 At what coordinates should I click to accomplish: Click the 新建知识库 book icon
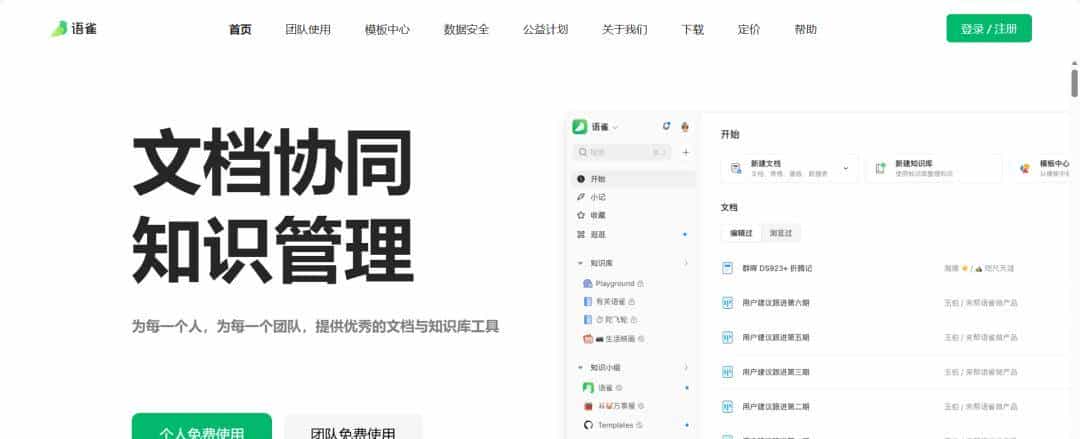coord(880,168)
